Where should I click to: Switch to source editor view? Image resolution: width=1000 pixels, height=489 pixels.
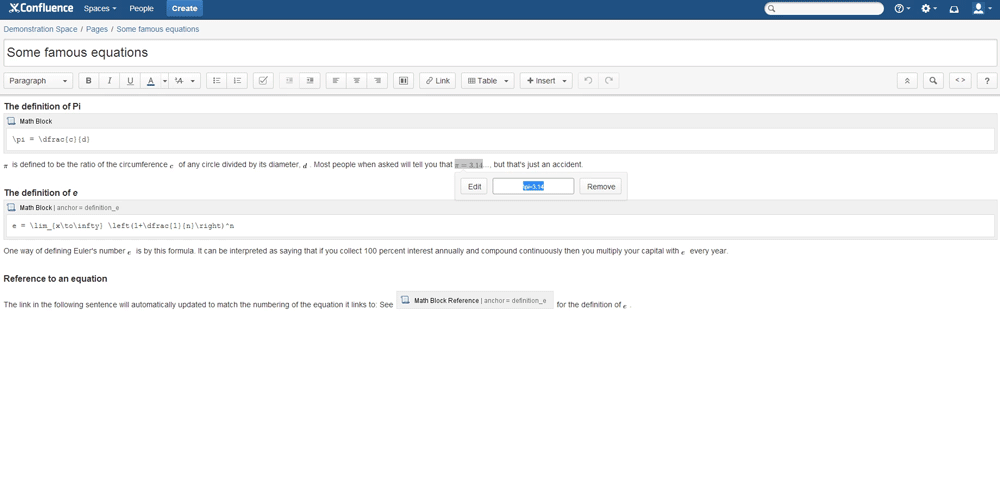(960, 81)
